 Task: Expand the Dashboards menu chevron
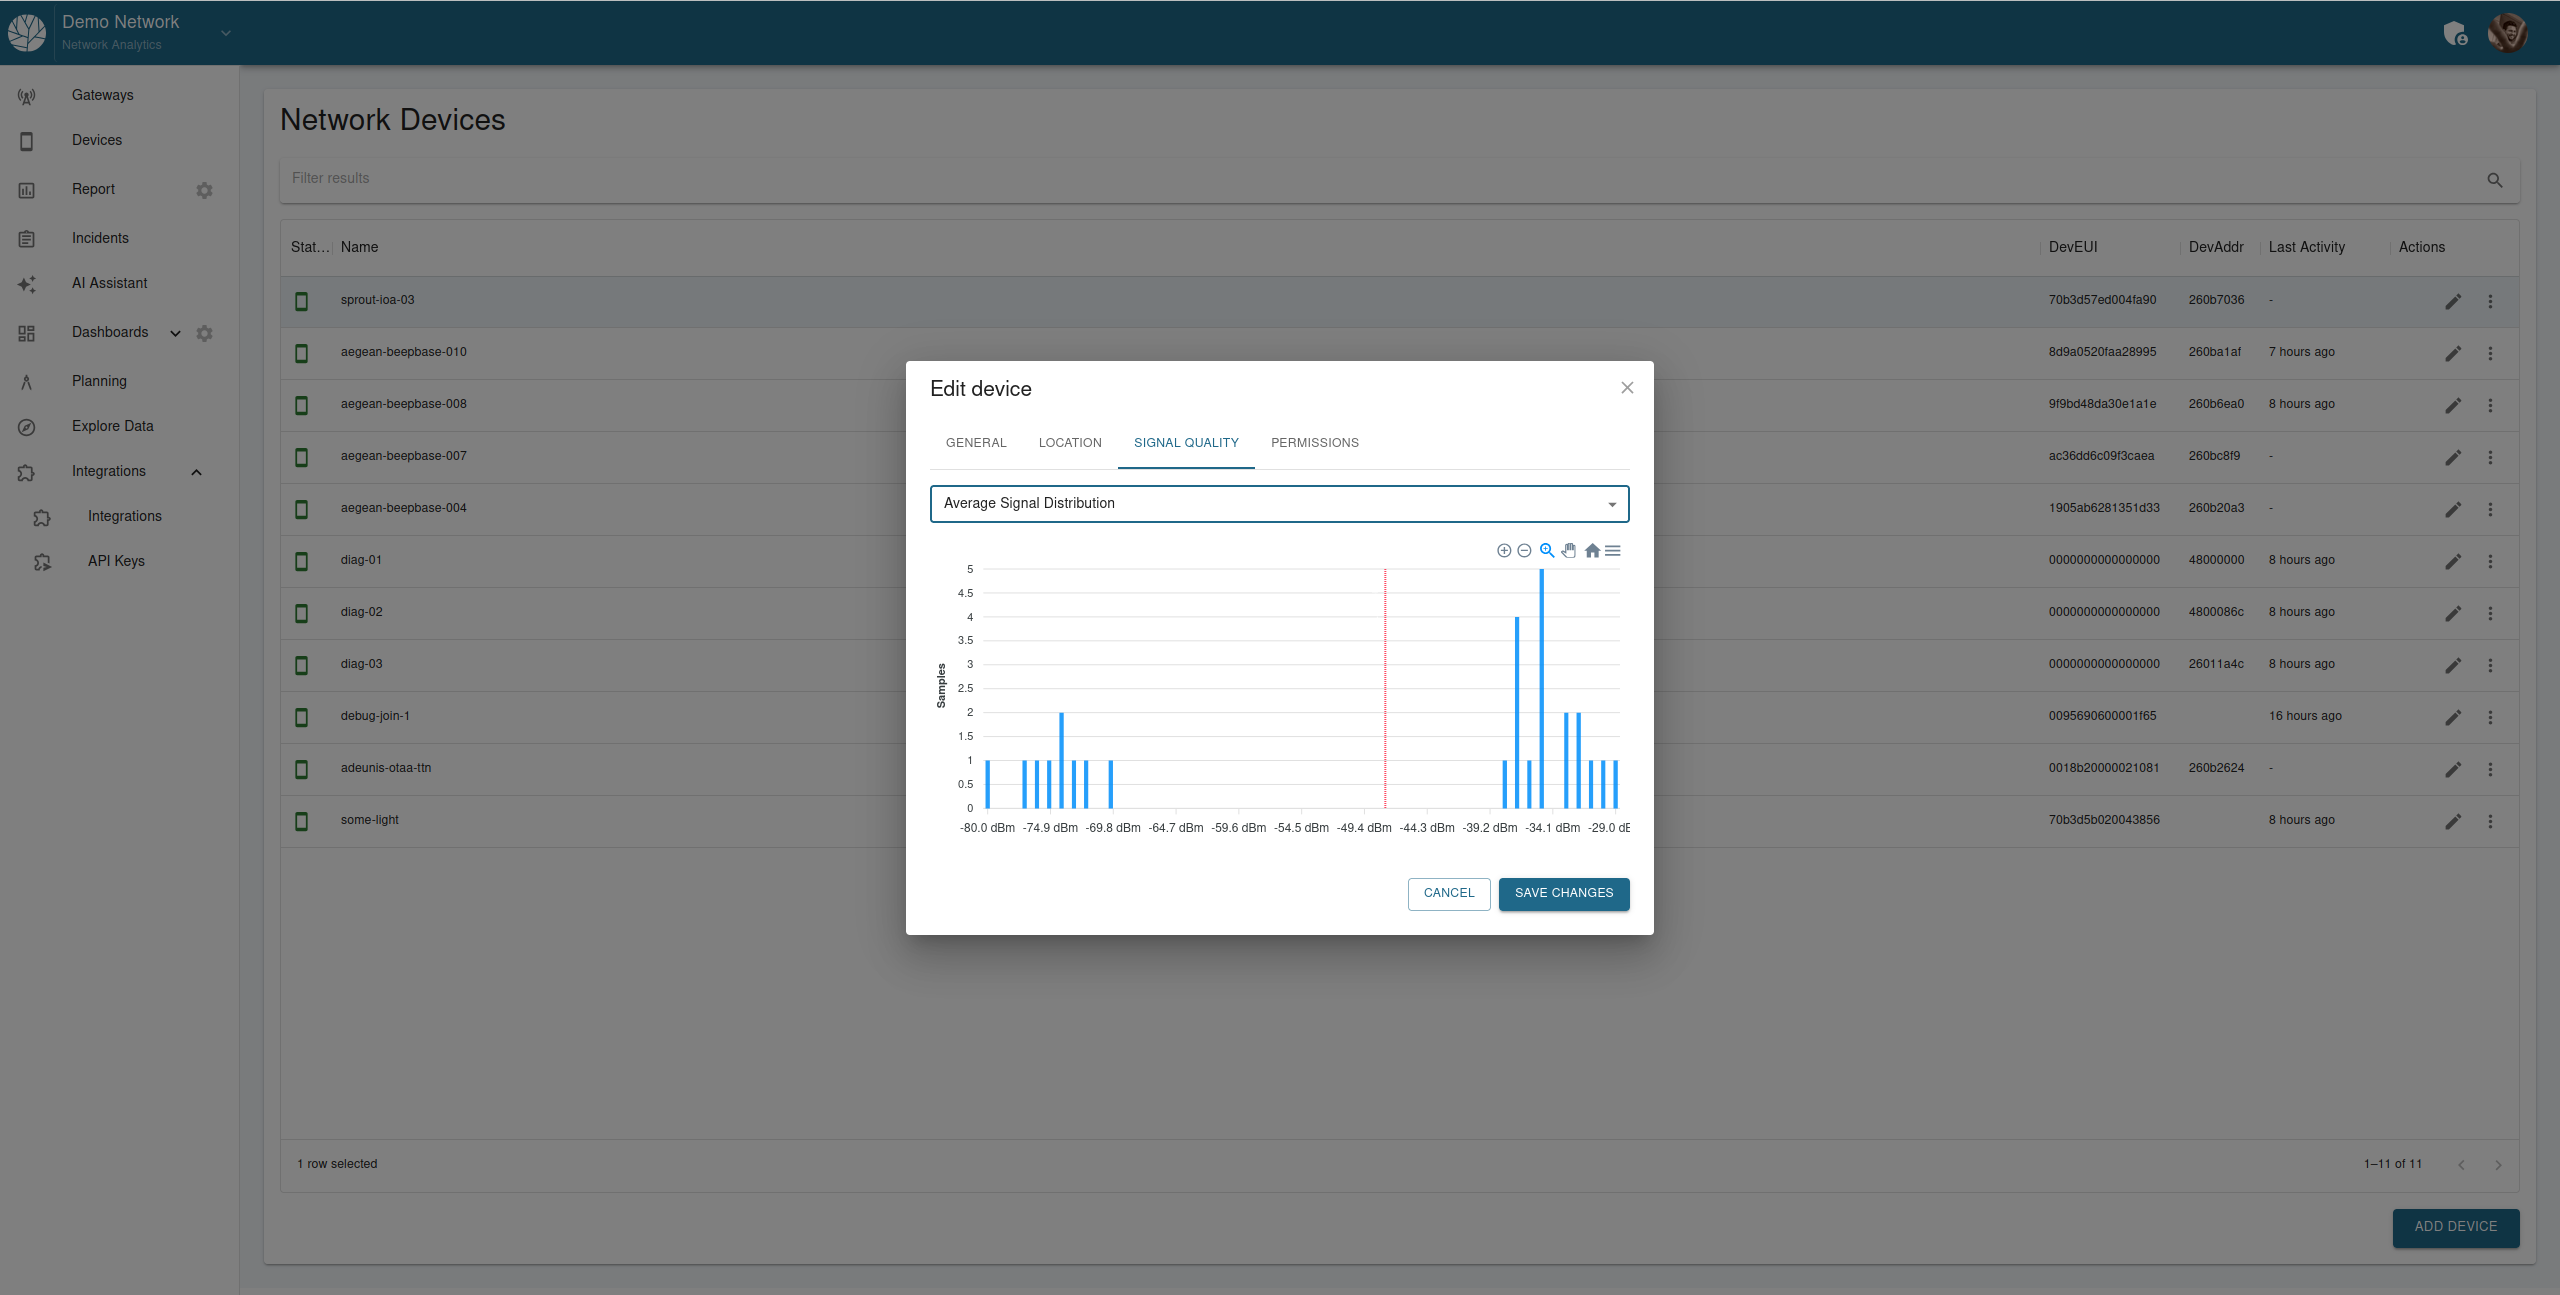pos(175,333)
